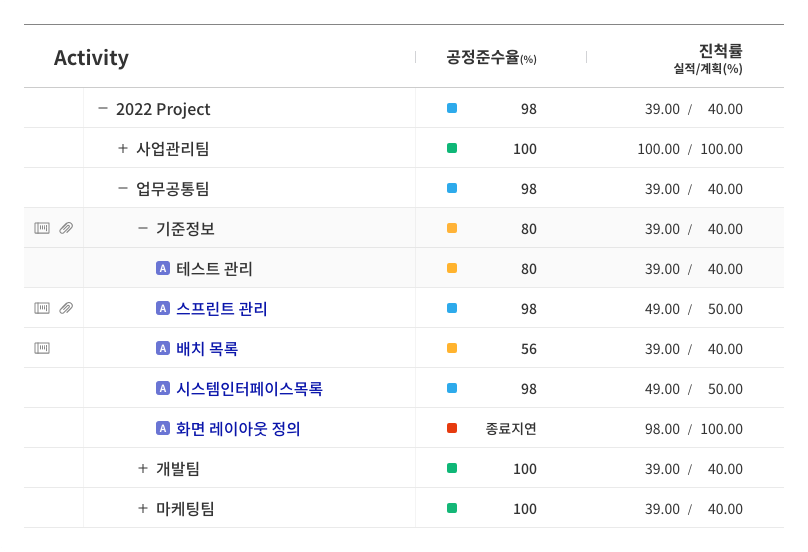Viewport: 808px width, 552px height.
Task: Click progress 39.00 / 40.00 for 2022 Project
Action: pos(694,109)
